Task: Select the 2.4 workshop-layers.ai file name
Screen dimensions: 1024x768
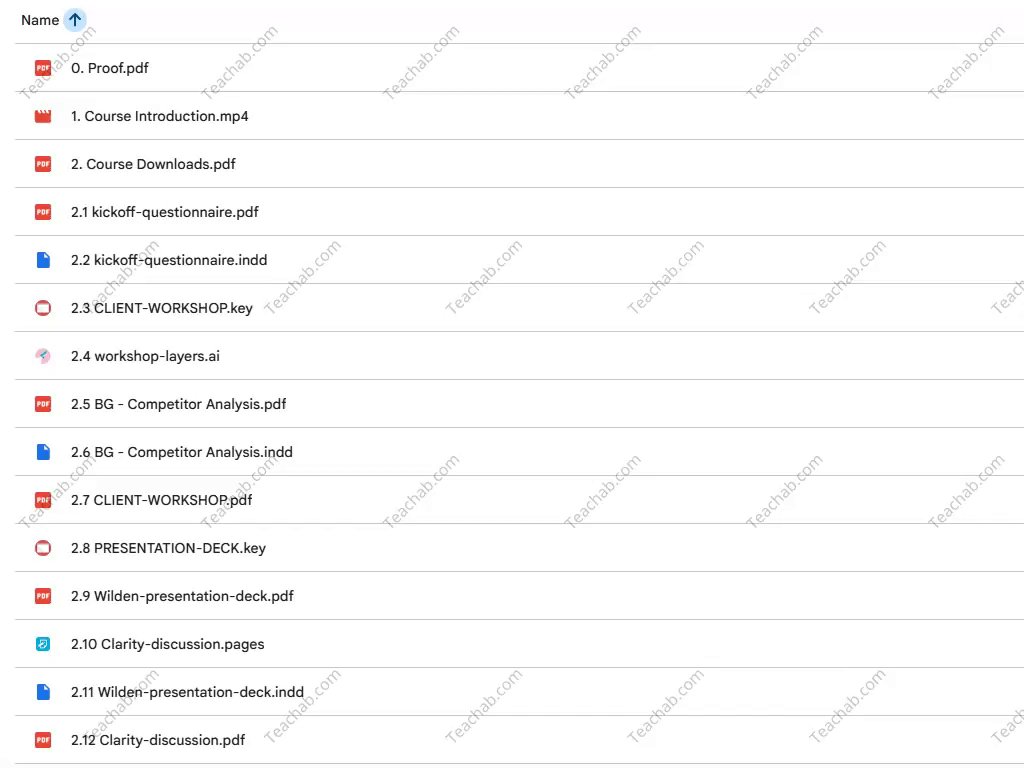Action: (145, 356)
